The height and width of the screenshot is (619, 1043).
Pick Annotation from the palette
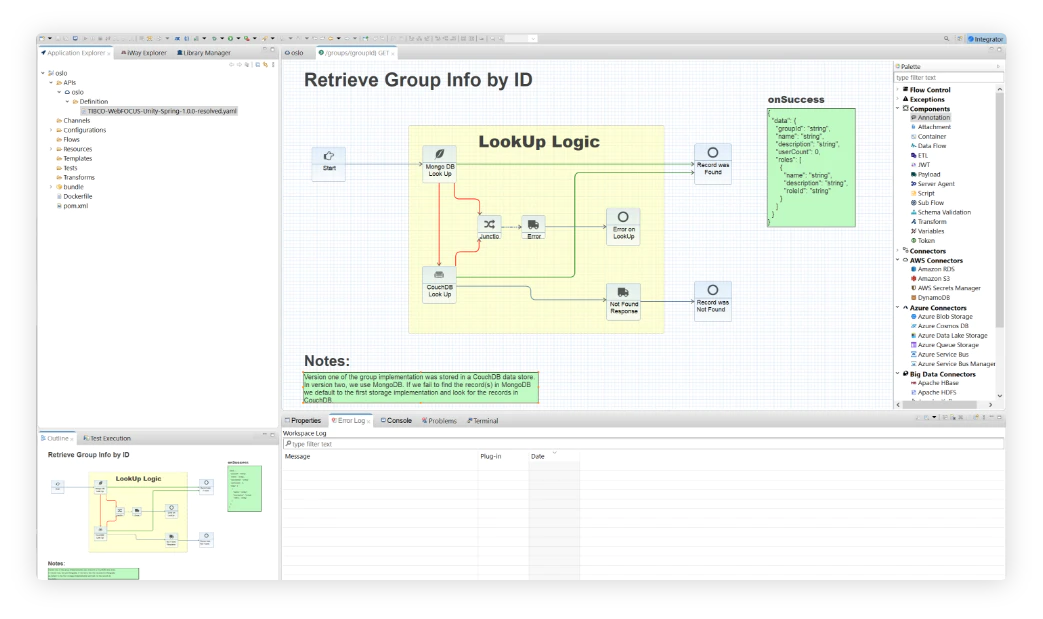(933, 118)
